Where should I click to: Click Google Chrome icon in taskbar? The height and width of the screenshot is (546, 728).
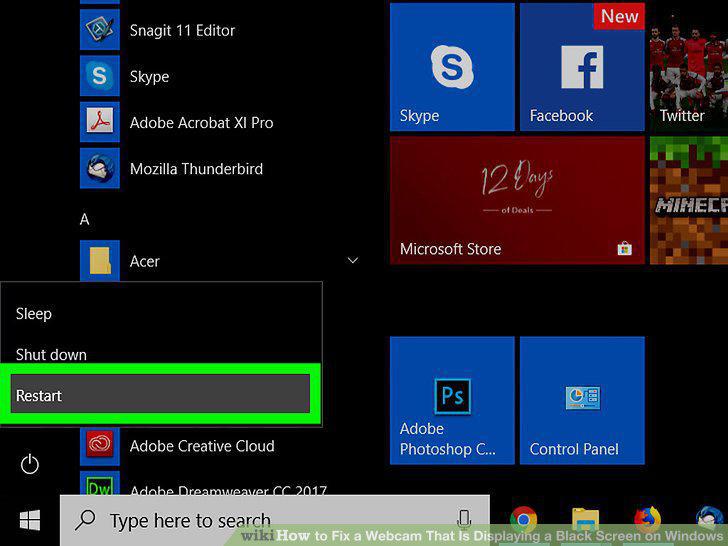pyautogui.click(x=523, y=520)
